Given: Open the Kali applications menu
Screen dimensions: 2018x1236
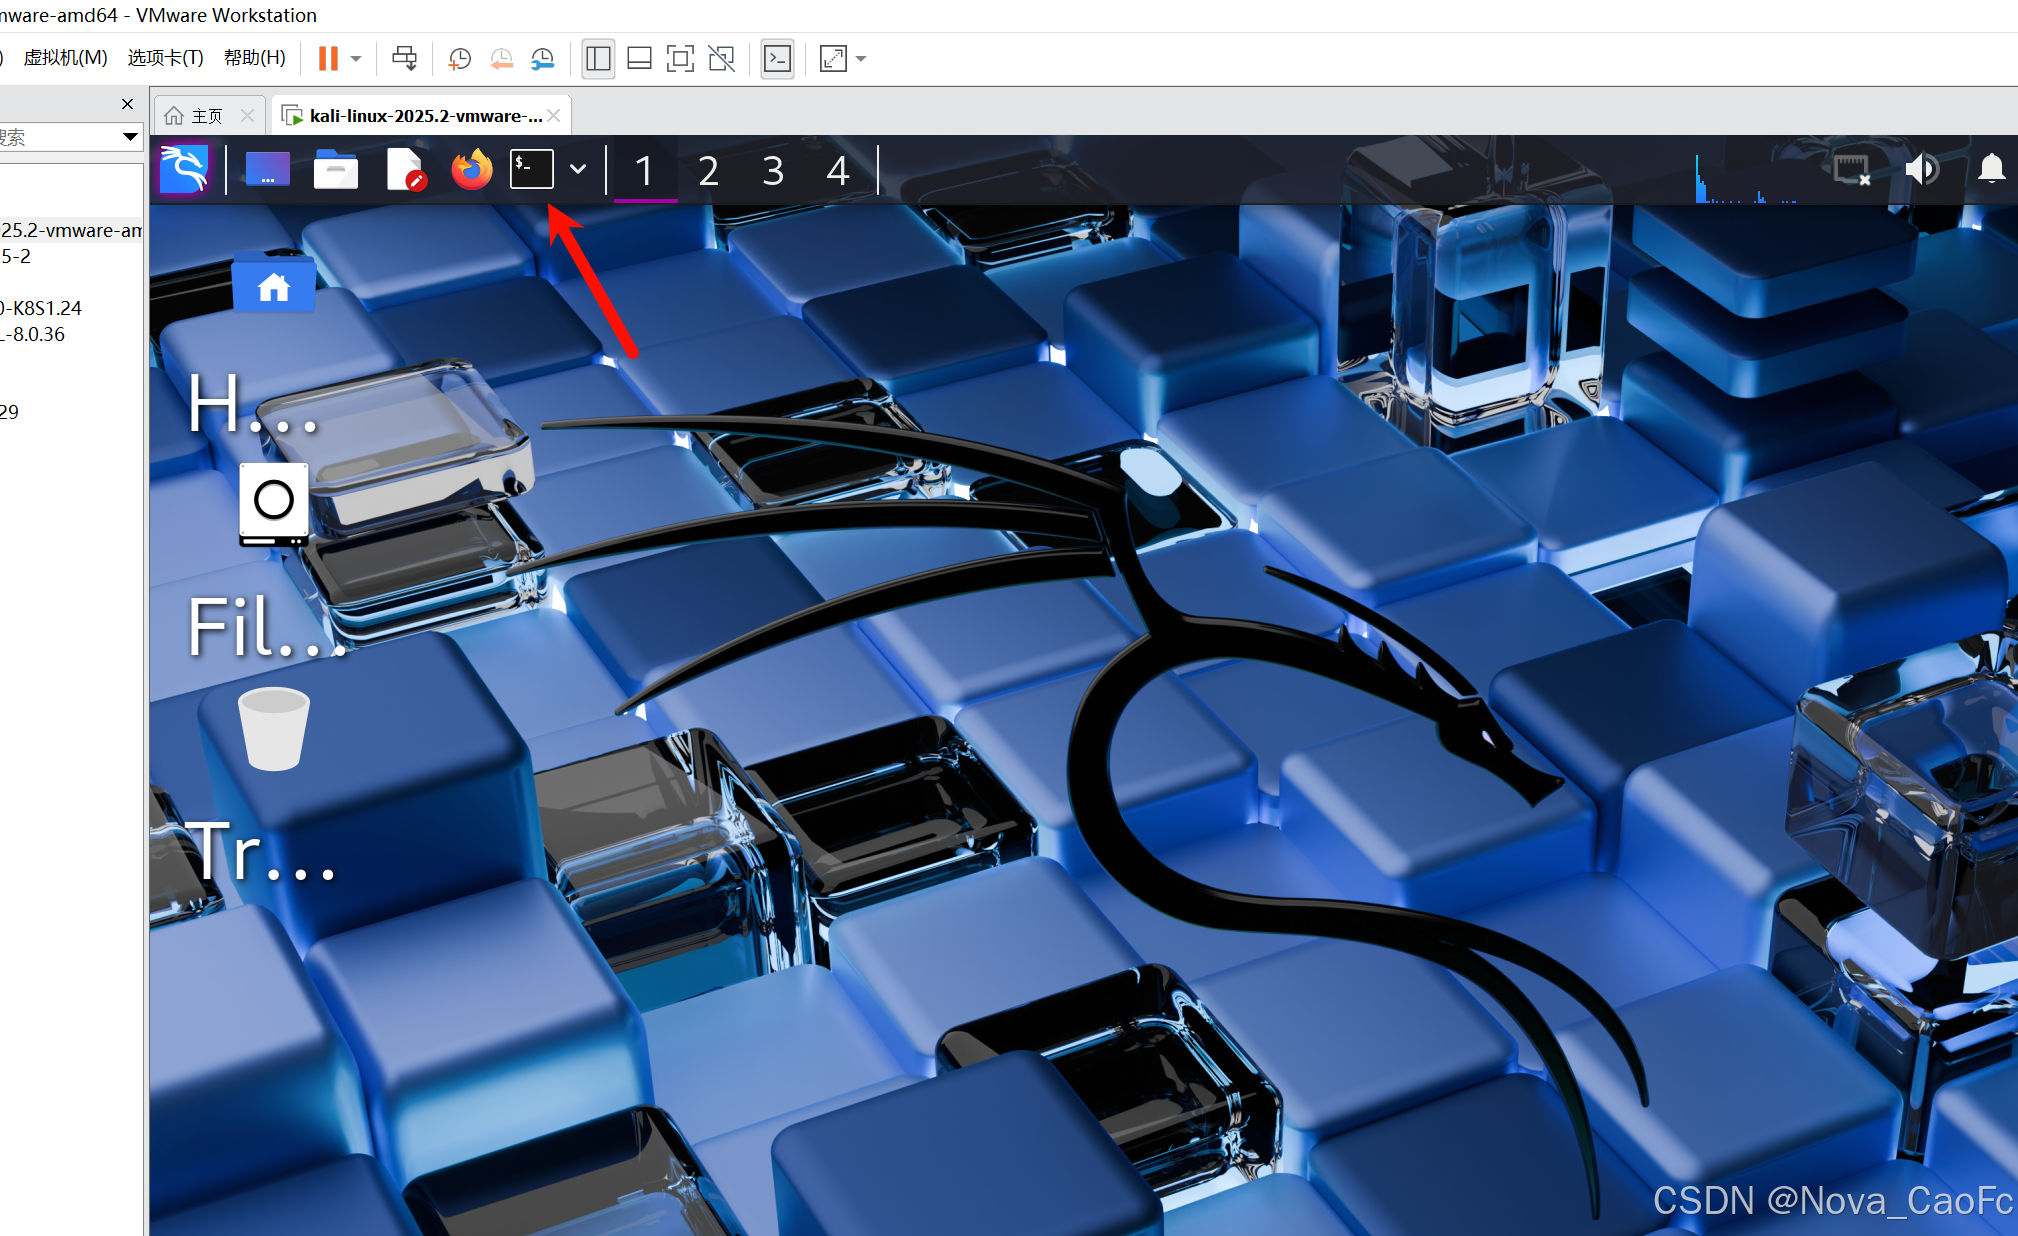Looking at the screenshot, I should point(184,169).
